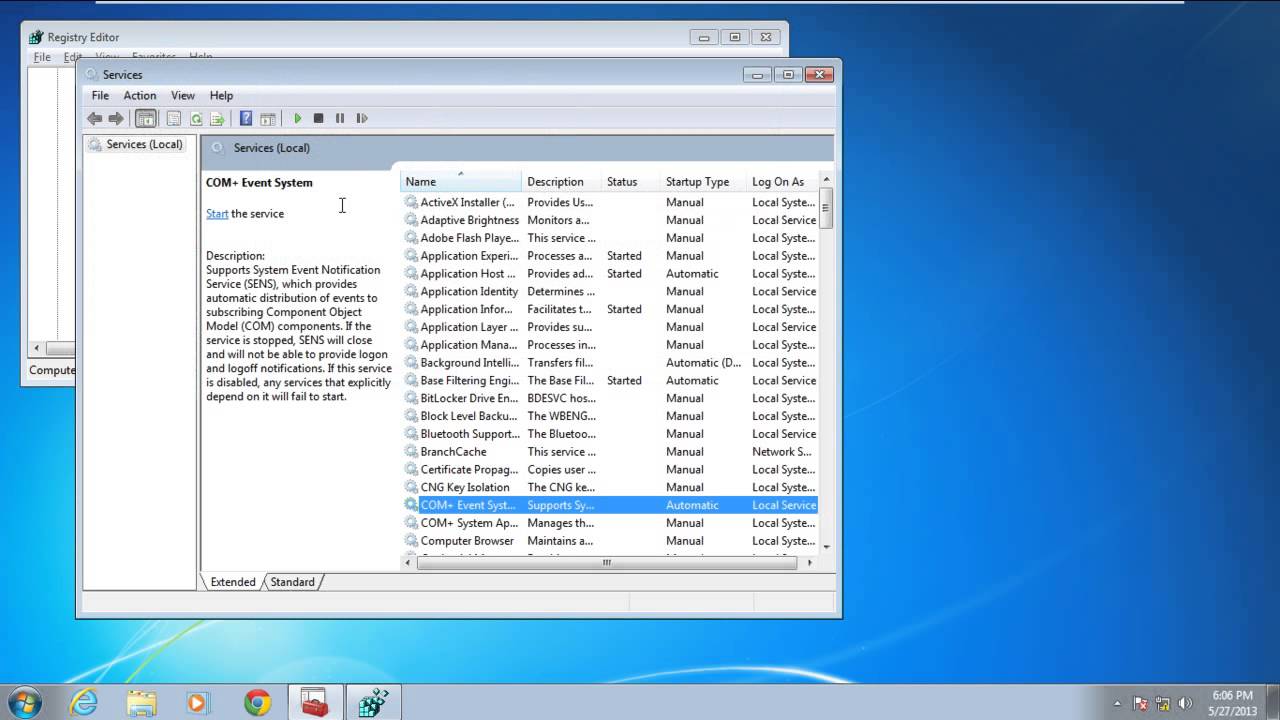Click vertical scrollbar up arrow in services list
The width and height of the screenshot is (1280, 720).
[x=826, y=180]
